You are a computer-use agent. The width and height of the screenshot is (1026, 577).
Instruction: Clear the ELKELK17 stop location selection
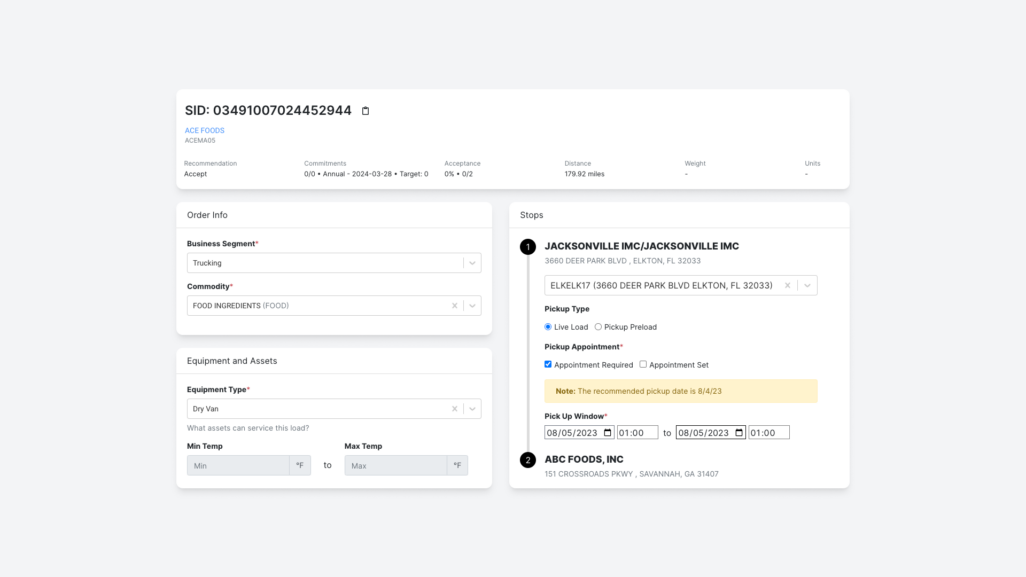(x=787, y=285)
